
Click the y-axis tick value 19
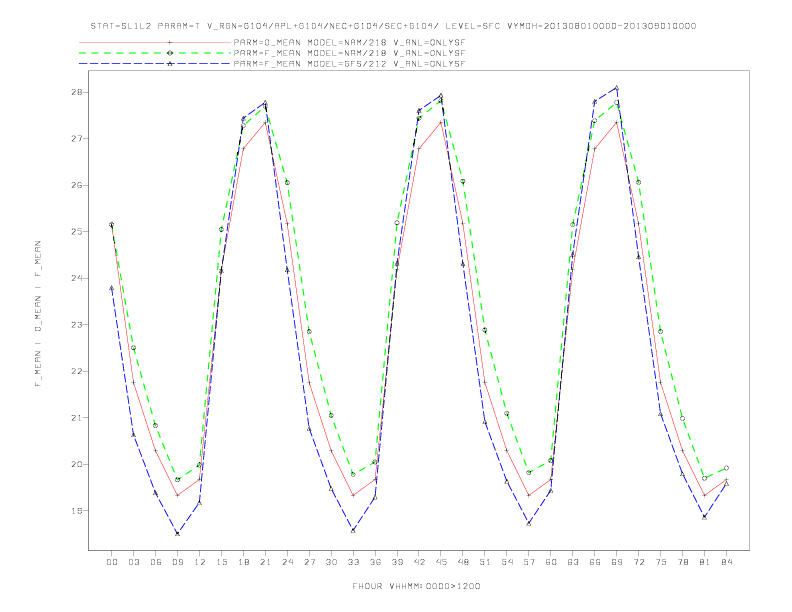(x=77, y=511)
